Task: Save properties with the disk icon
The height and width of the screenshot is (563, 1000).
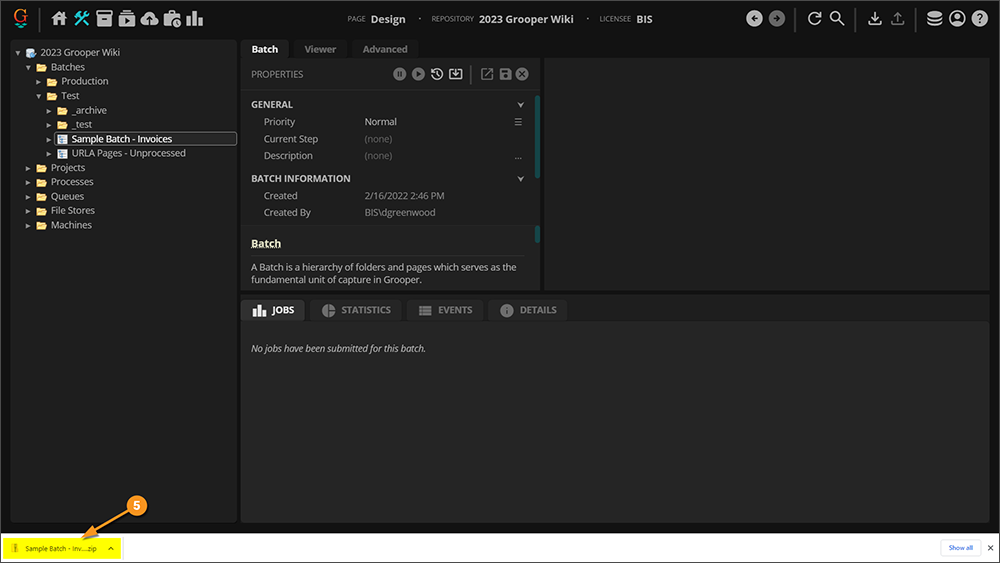Action: click(x=505, y=74)
